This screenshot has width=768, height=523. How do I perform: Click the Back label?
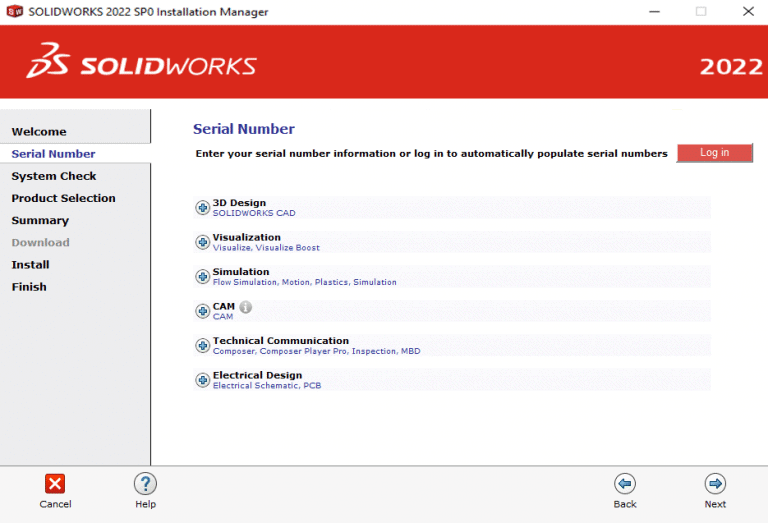click(625, 504)
